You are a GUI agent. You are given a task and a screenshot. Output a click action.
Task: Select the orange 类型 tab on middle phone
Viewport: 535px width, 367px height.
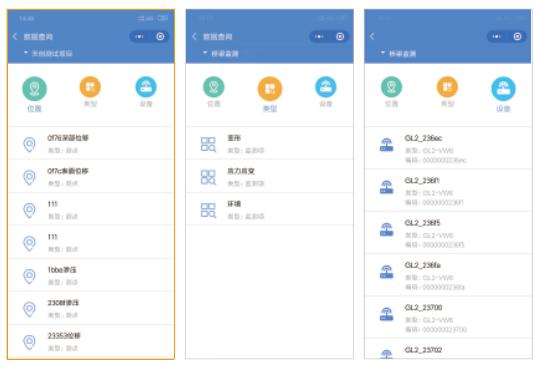270,94
